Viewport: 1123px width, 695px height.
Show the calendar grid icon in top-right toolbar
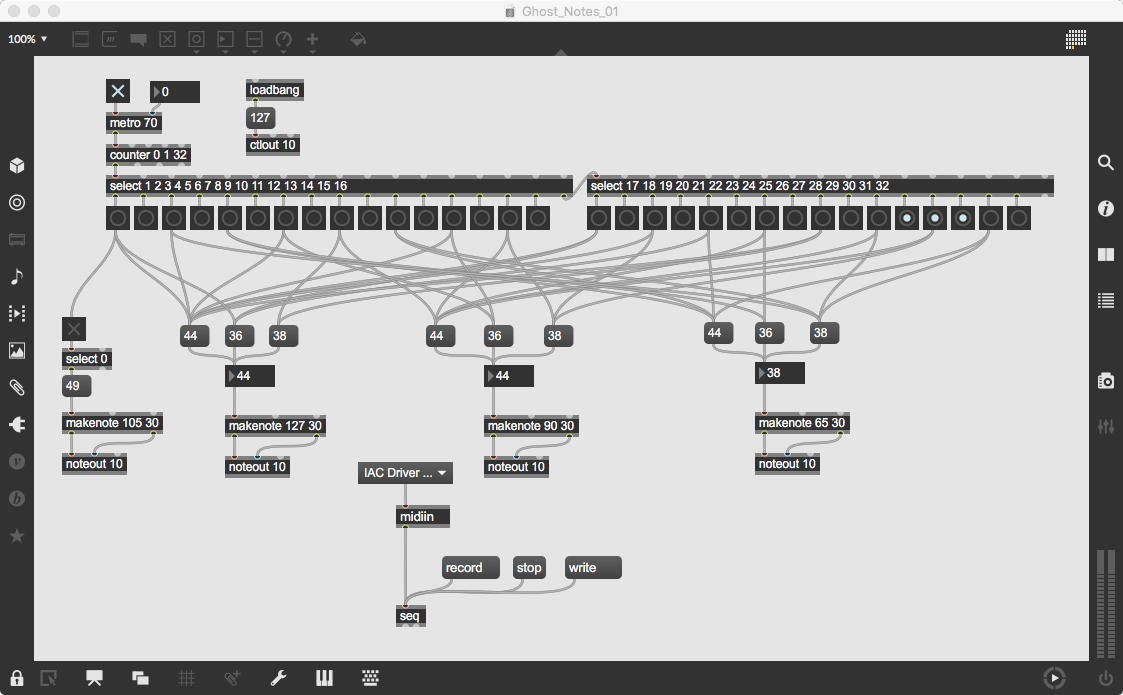click(1076, 39)
